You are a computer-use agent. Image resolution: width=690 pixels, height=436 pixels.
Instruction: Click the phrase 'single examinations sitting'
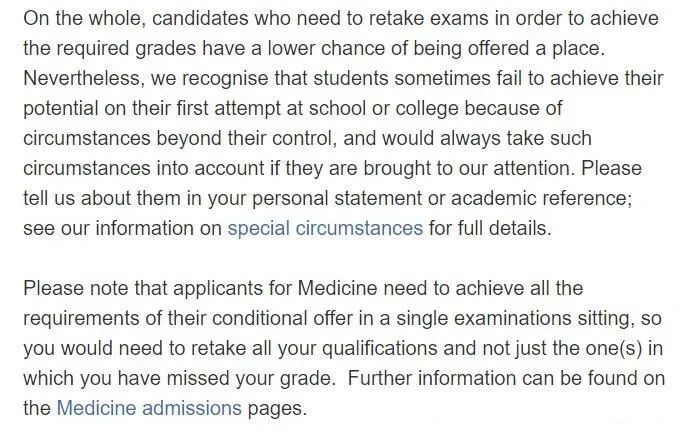514,318
